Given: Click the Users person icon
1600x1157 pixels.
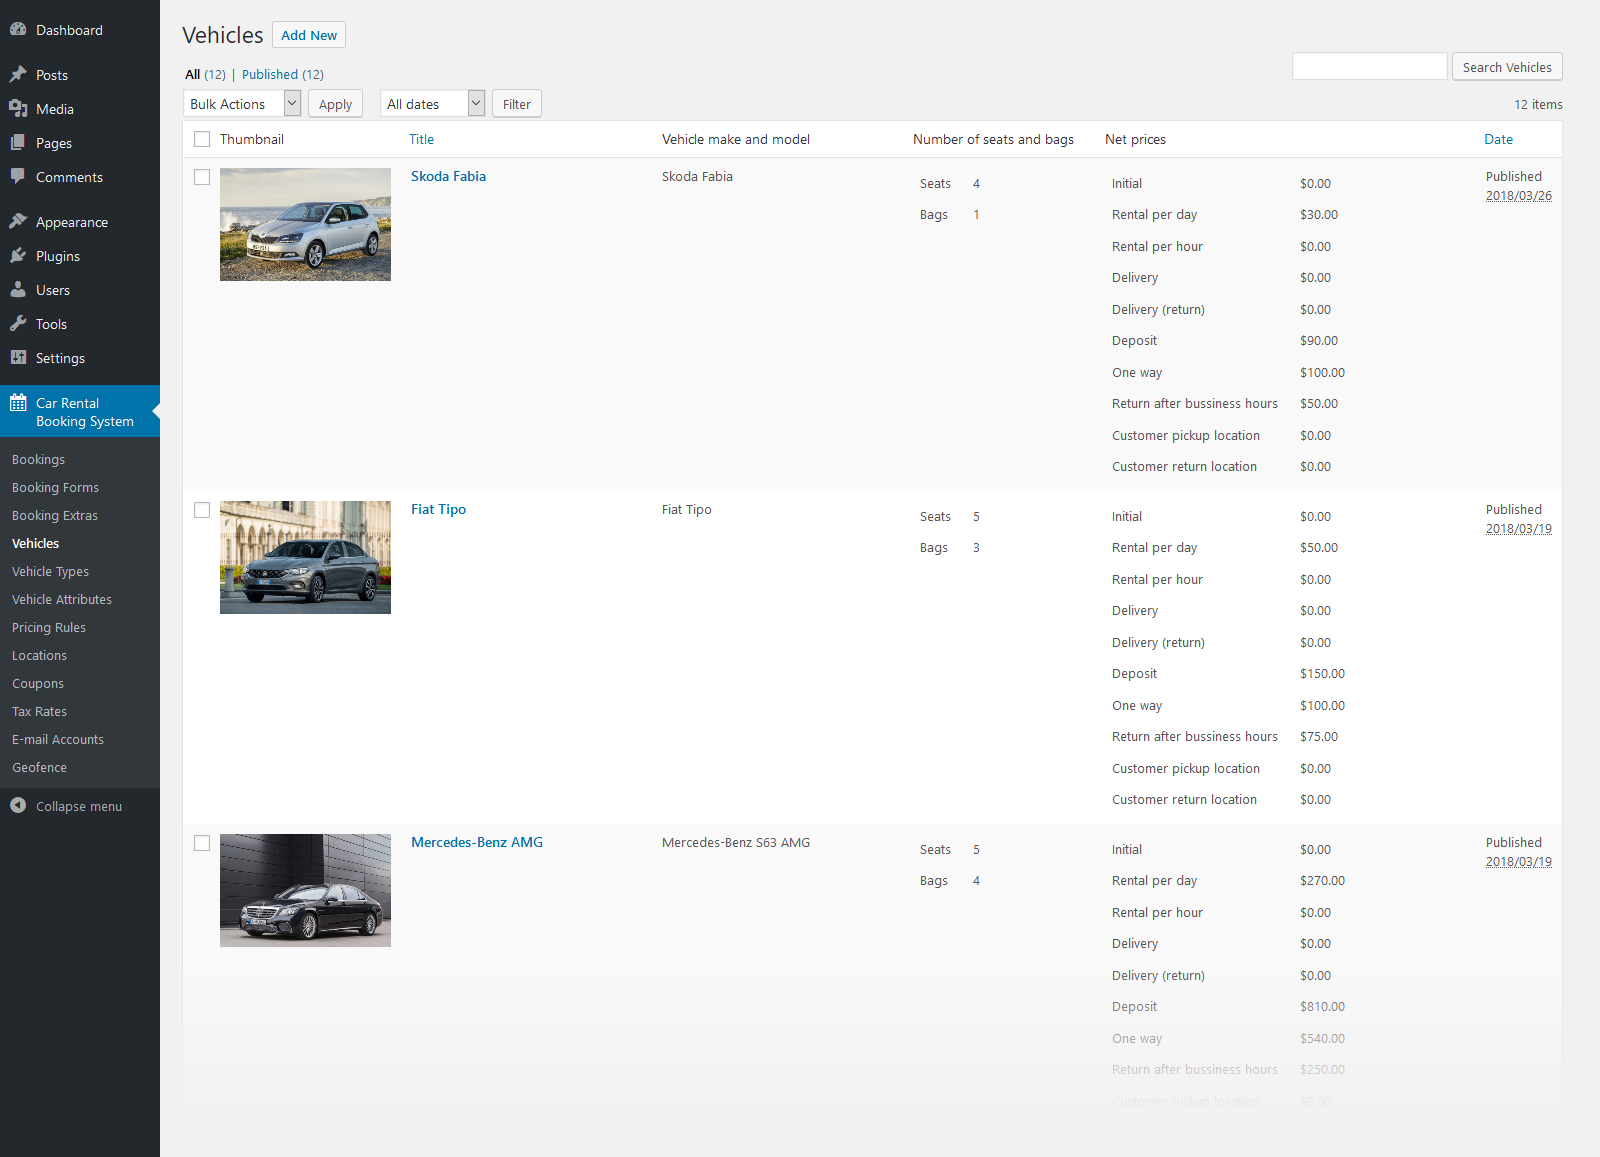Looking at the screenshot, I should tap(18, 290).
